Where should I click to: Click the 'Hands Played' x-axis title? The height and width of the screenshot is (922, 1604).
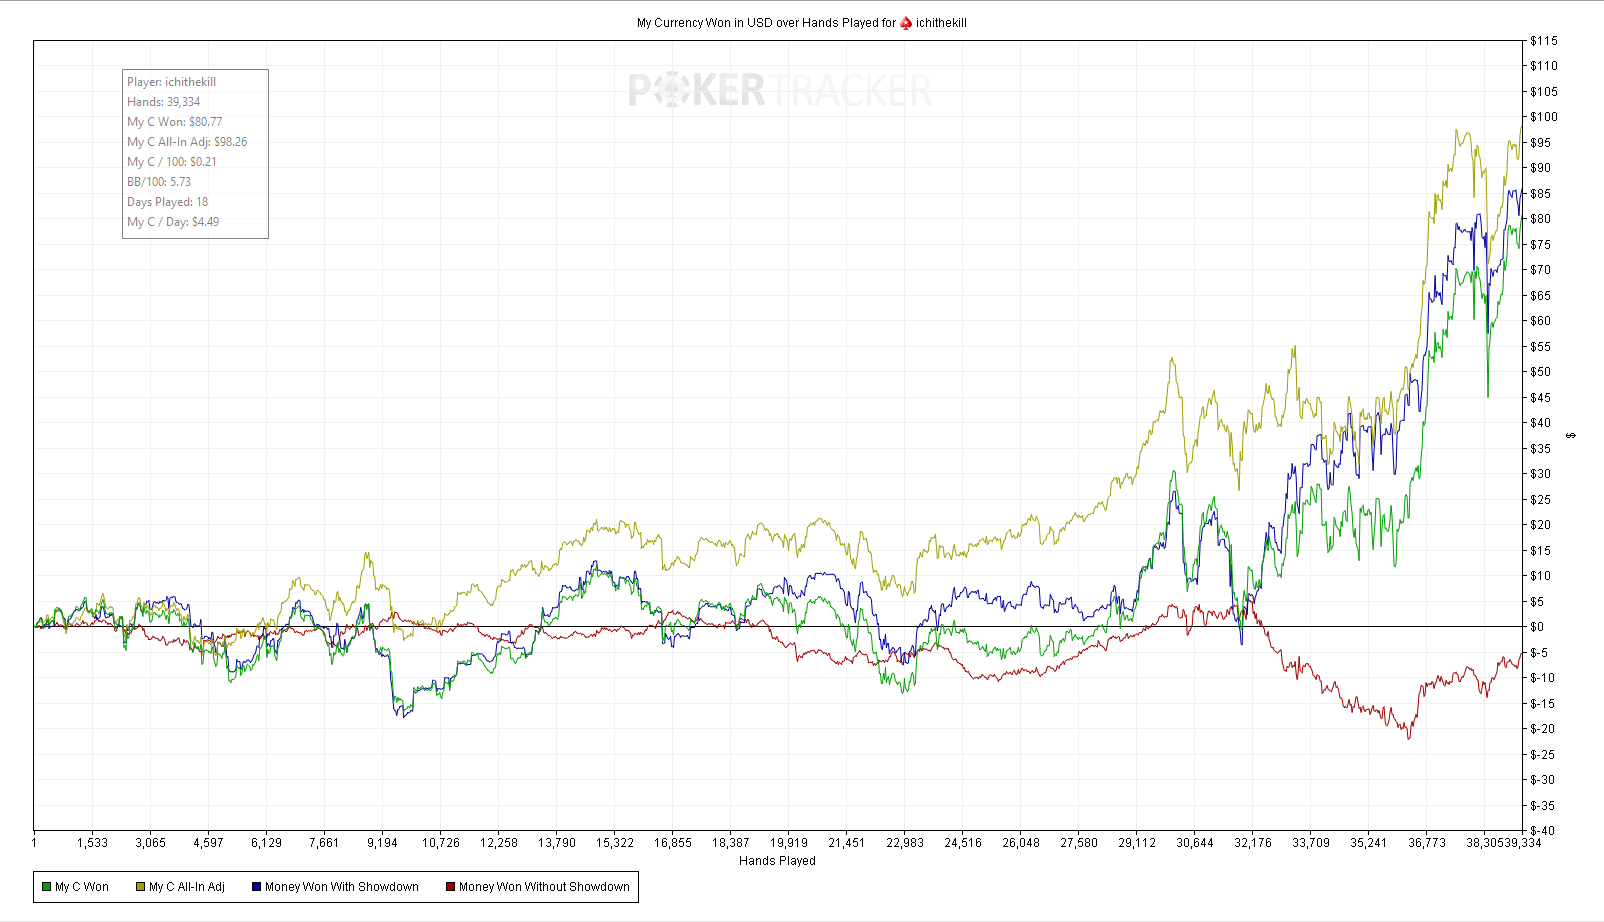point(777,861)
